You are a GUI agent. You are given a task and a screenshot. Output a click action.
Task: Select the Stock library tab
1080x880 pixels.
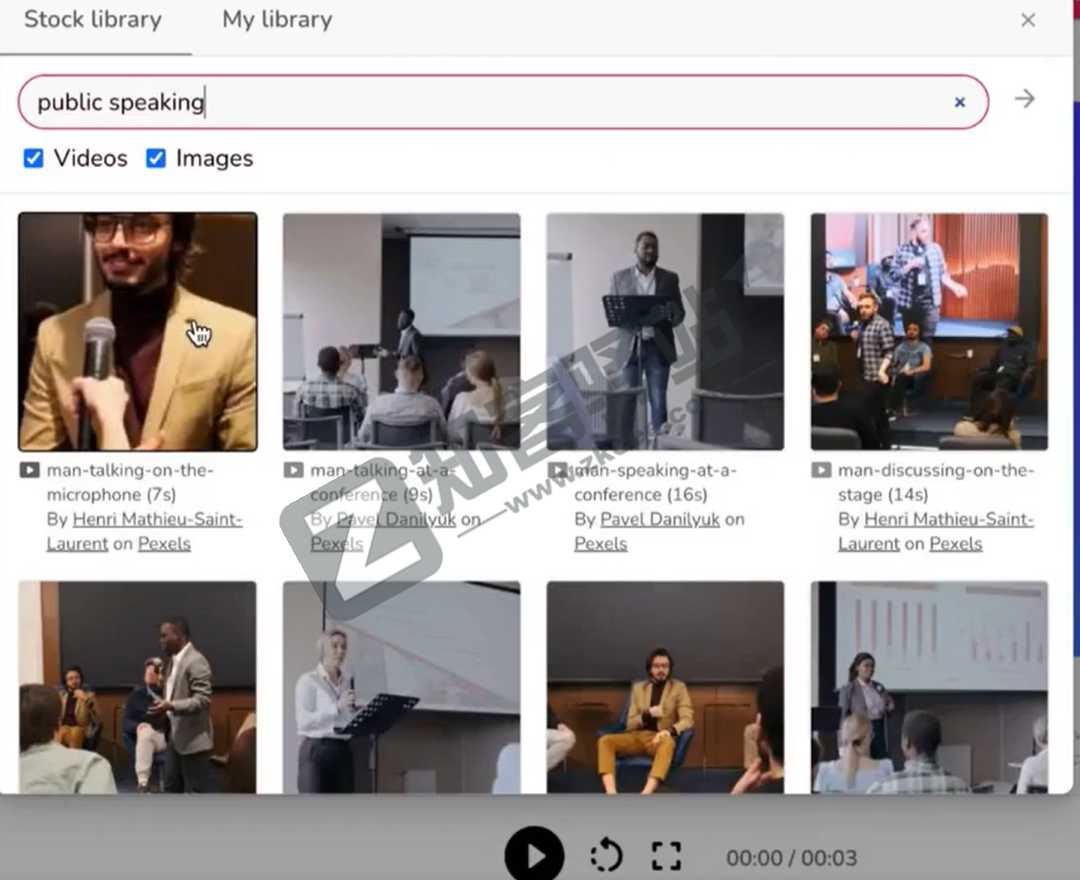click(x=93, y=20)
